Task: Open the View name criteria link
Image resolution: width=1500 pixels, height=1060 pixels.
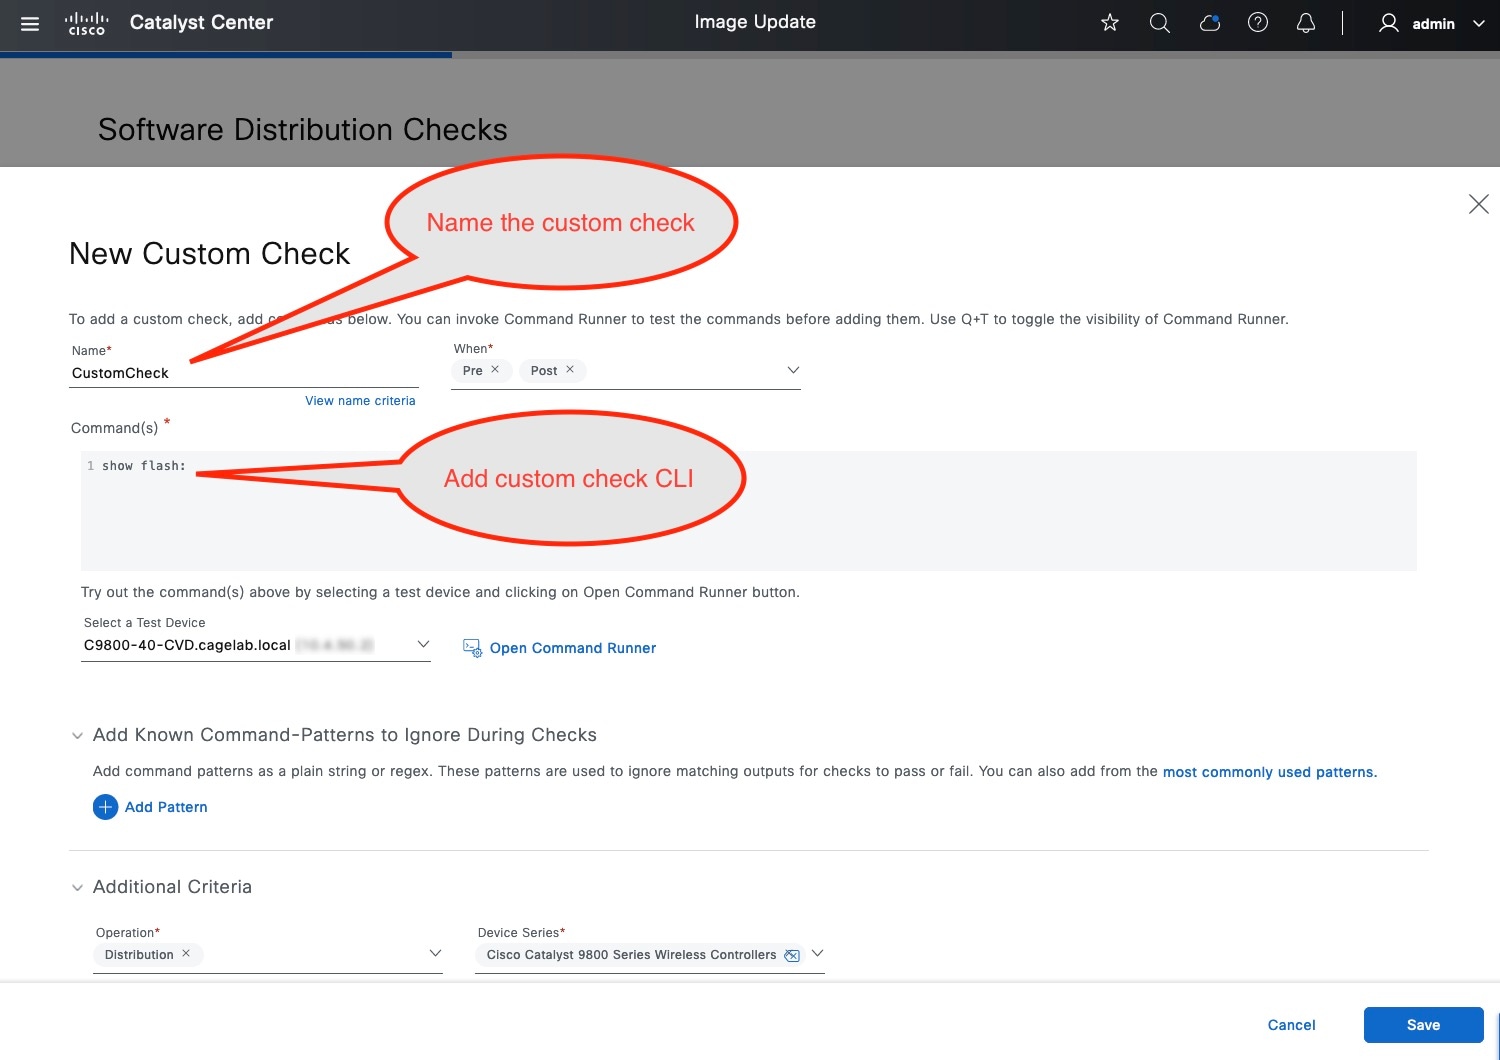Action: tap(360, 401)
